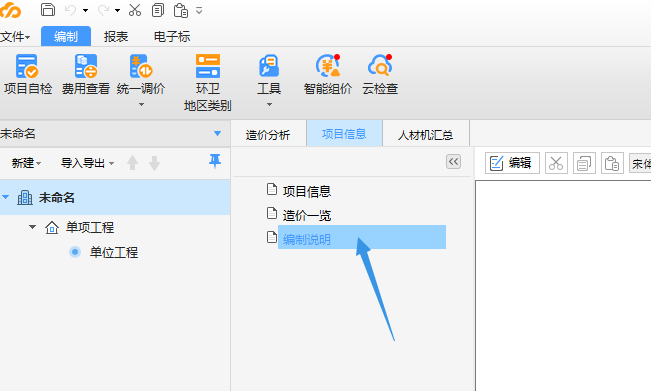Image resolution: width=651 pixels, height=391 pixels.
Task: Click the paste clipboard icon in title bar
Action: (181, 10)
